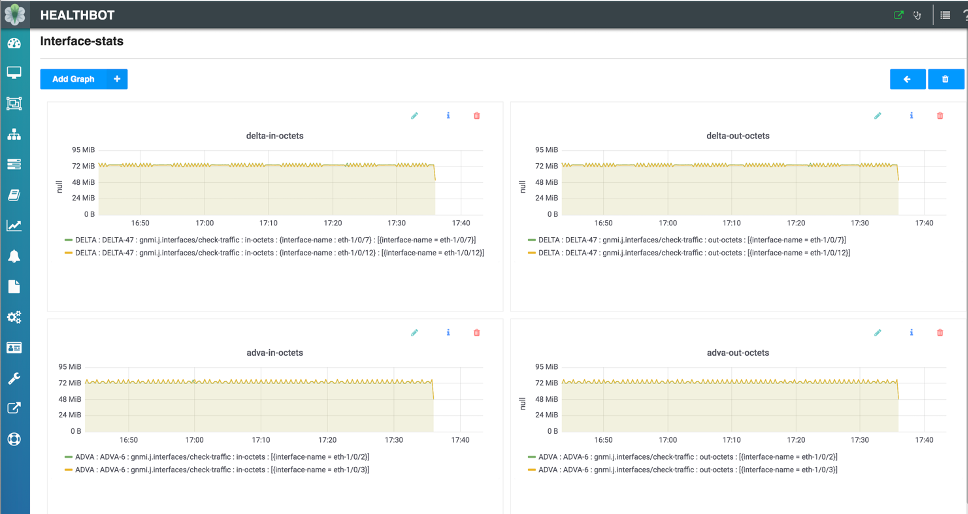This screenshot has width=968, height=514.
Task: Open the wrench tools icon in sidebar
Action: 14,378
